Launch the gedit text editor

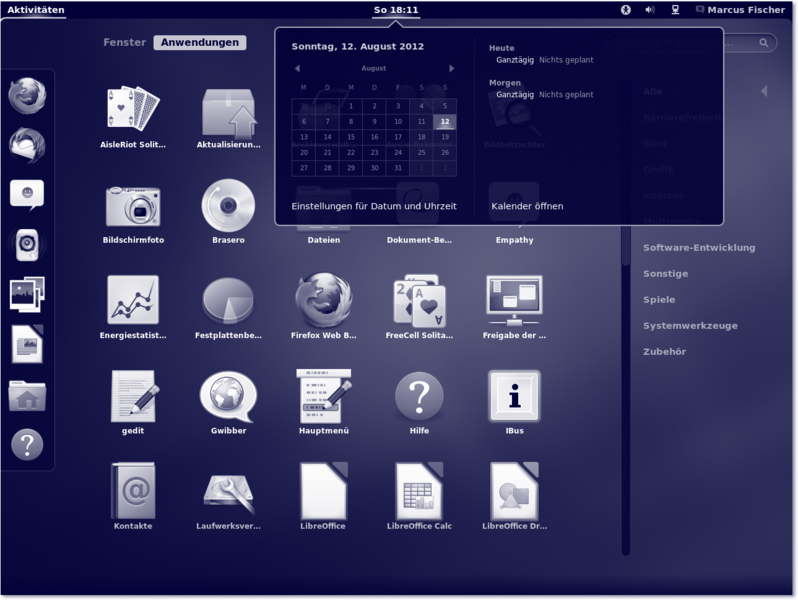coord(133,396)
